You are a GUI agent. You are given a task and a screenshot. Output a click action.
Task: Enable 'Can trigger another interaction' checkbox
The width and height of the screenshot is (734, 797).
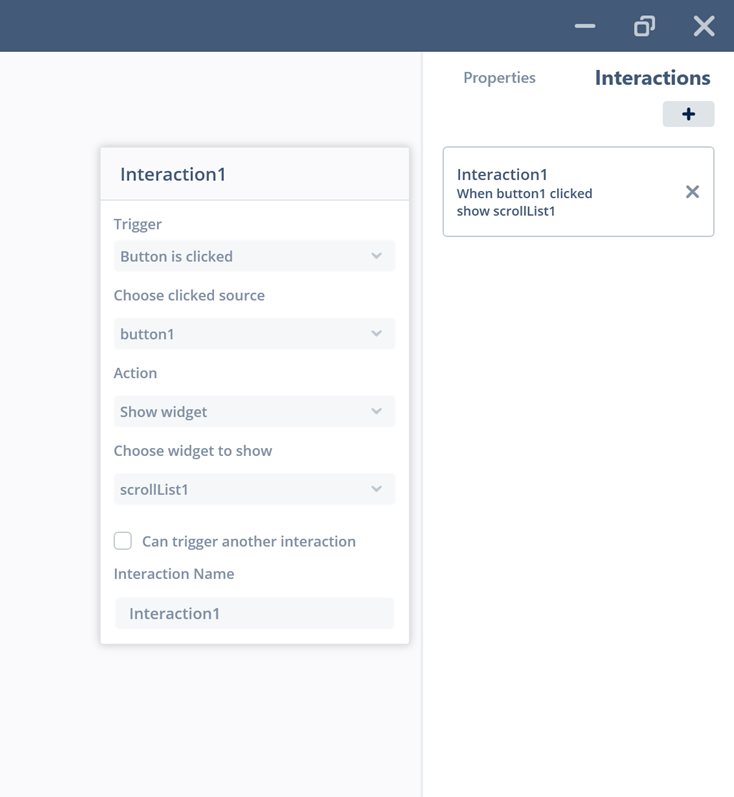[123, 541]
